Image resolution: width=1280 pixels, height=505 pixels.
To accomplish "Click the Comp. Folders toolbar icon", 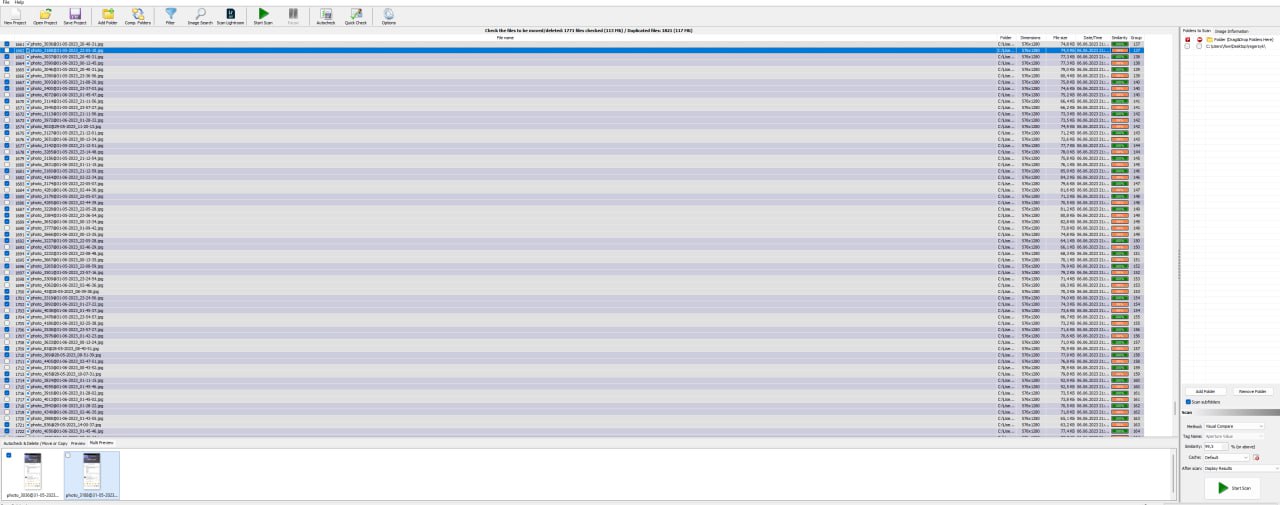I will click(x=139, y=15).
